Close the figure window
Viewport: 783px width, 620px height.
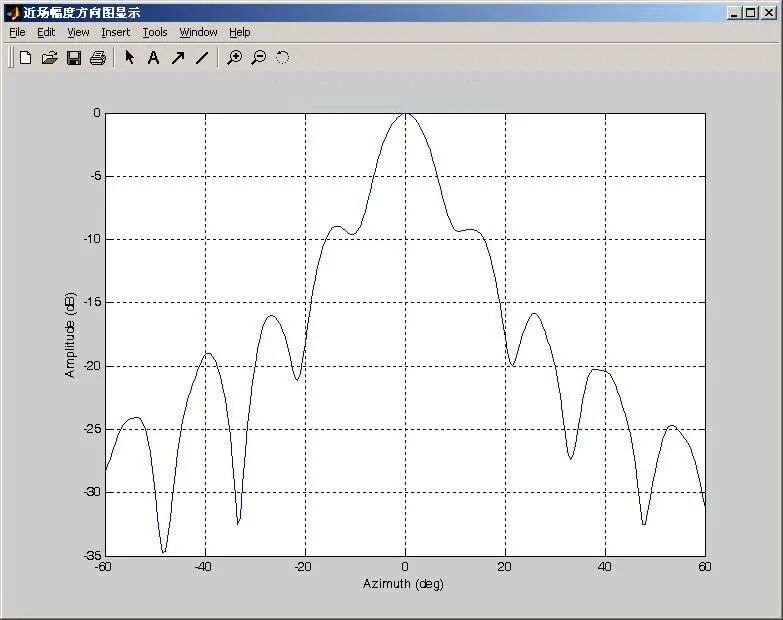769,13
